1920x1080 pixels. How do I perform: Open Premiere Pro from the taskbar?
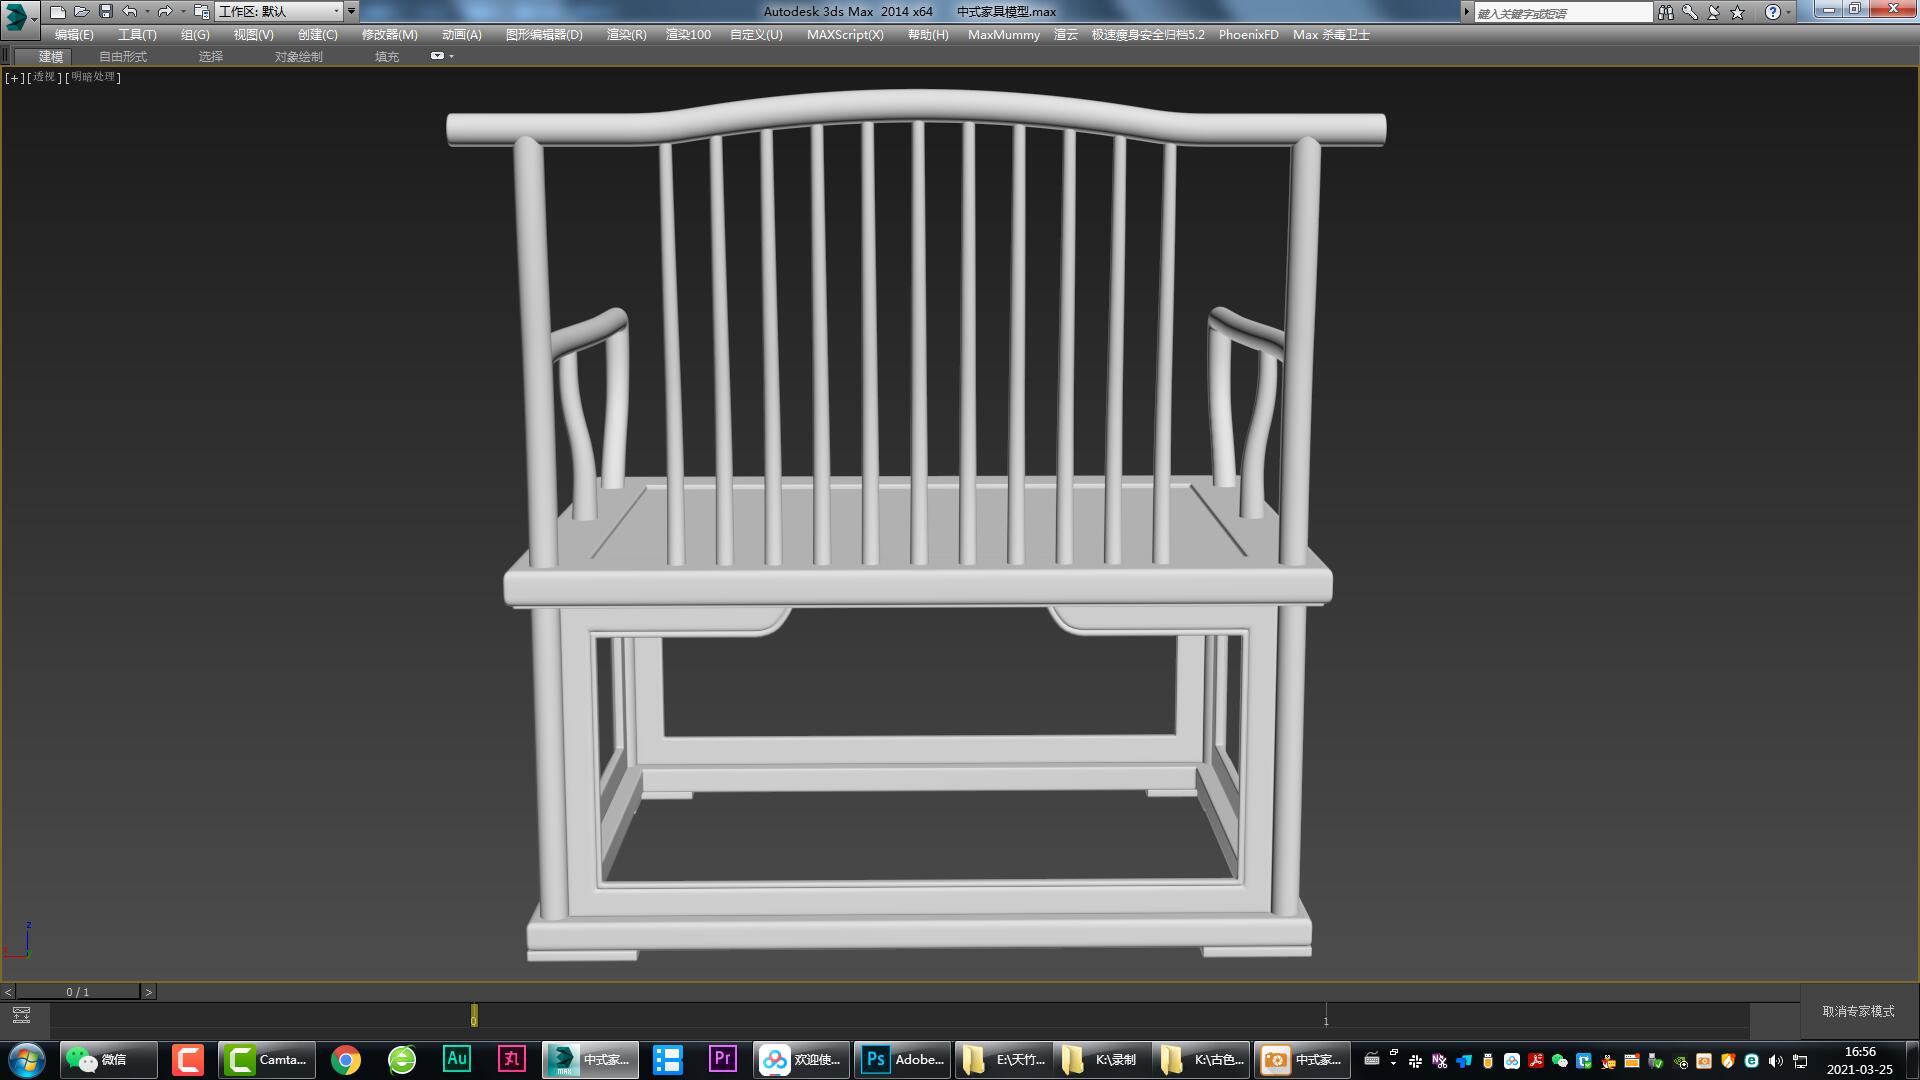[722, 1059]
